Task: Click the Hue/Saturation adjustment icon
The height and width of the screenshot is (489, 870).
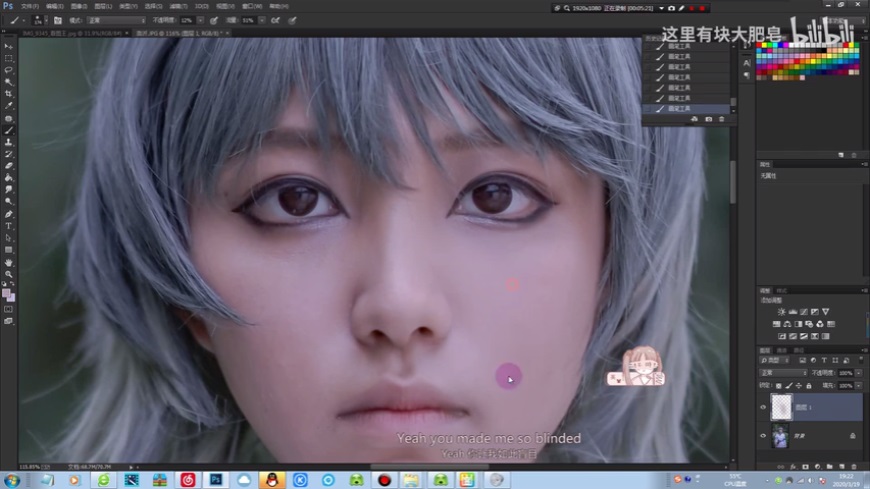Action: pyautogui.click(x=776, y=324)
